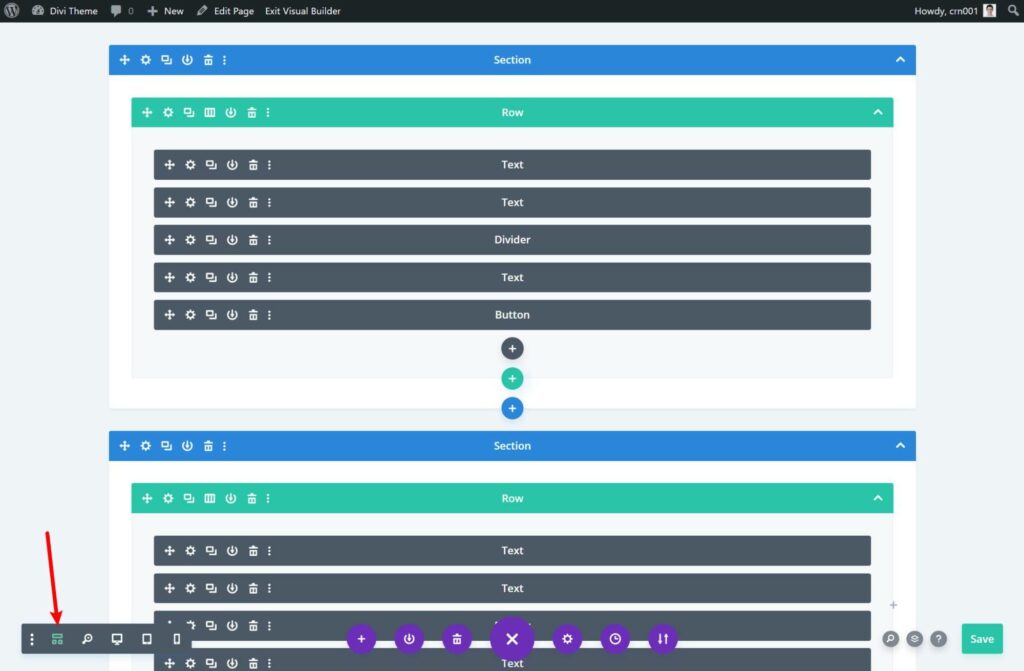Open the Button module settings gear
This screenshot has width=1024, height=671.
(x=190, y=315)
